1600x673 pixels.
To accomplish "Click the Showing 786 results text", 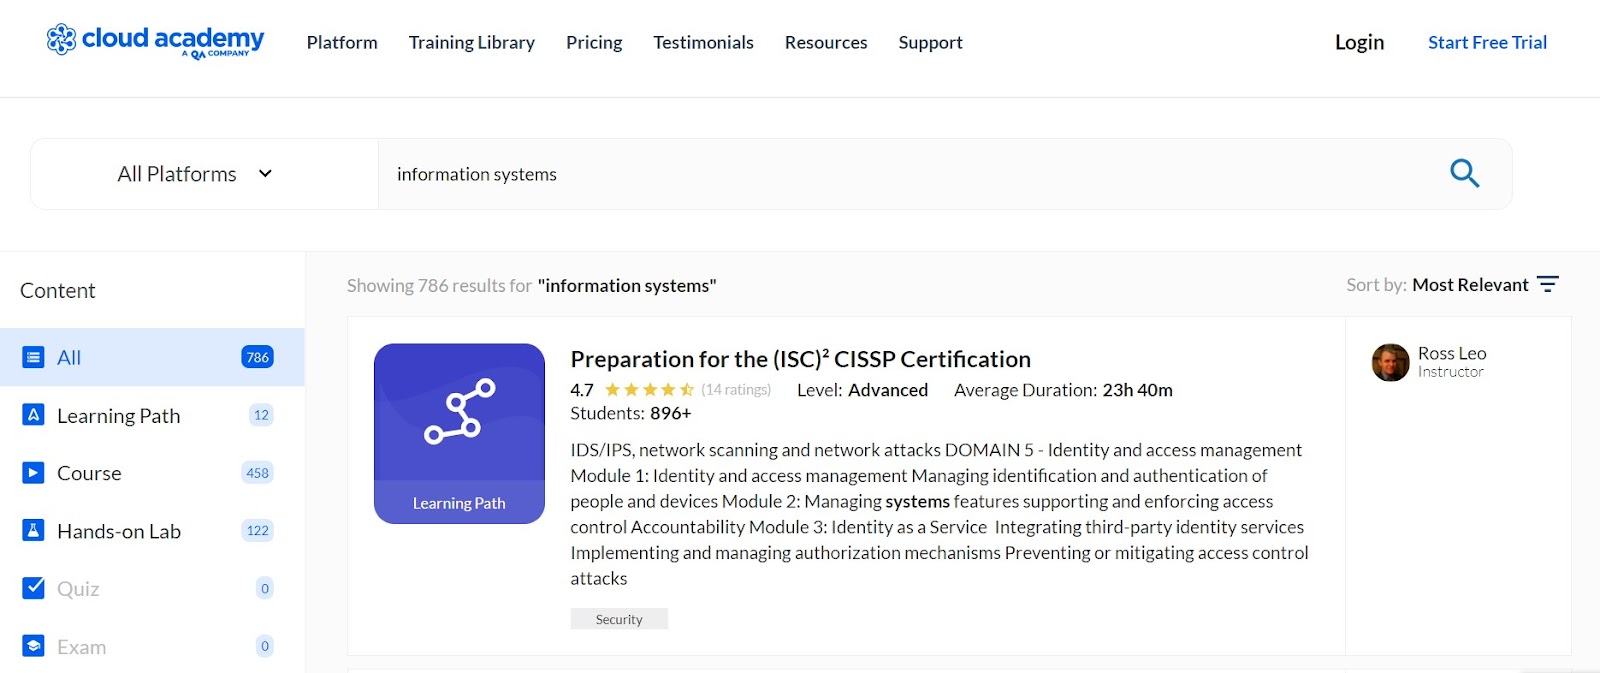I will click(532, 285).
